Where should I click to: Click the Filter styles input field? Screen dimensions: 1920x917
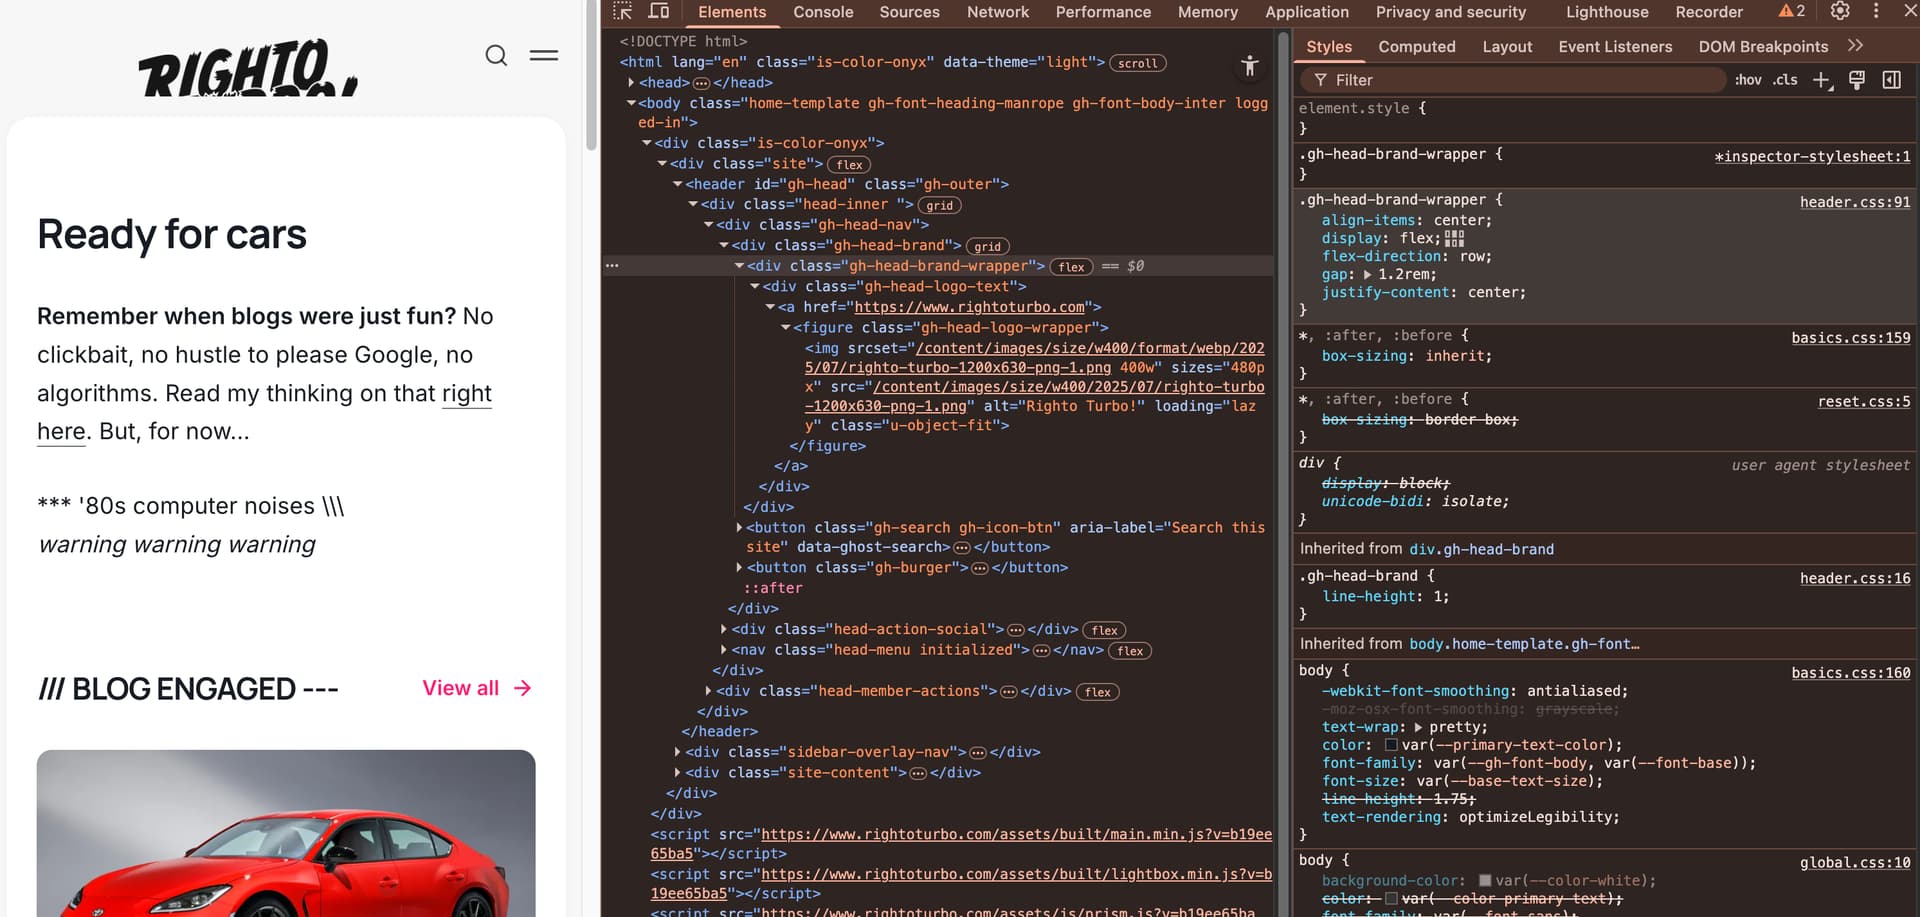pos(1512,80)
